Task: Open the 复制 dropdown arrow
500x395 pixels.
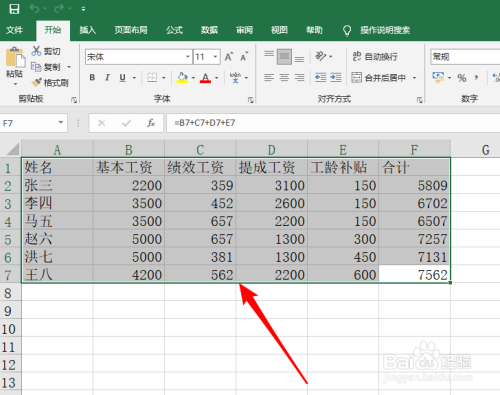Action: point(69,67)
